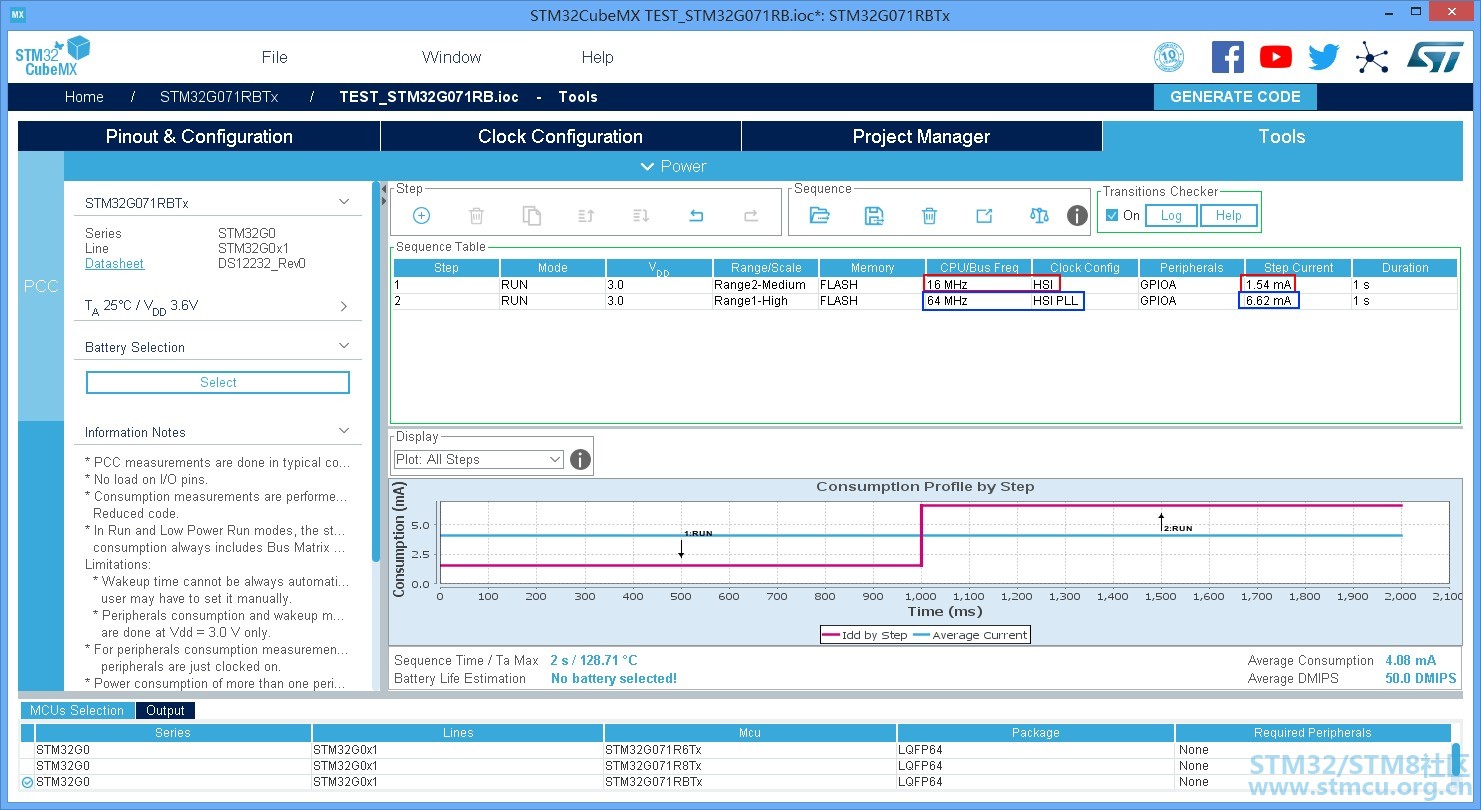Click the Clock Config column header

(x=1085, y=268)
